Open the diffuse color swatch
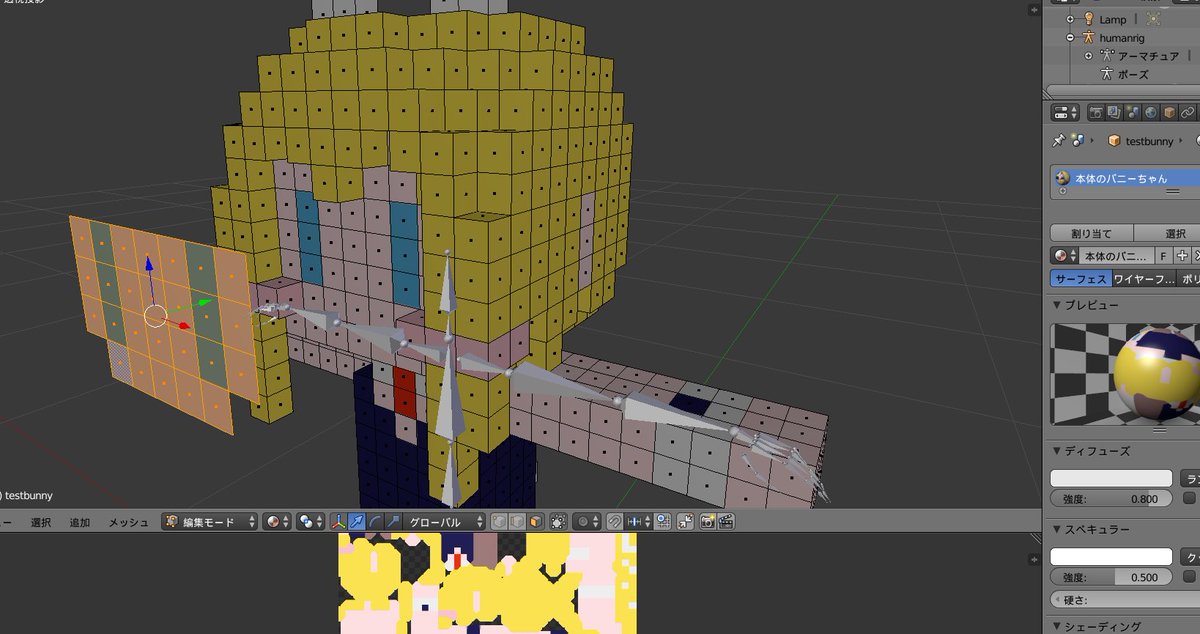Screen dimensions: 1200x634 [1111, 478]
